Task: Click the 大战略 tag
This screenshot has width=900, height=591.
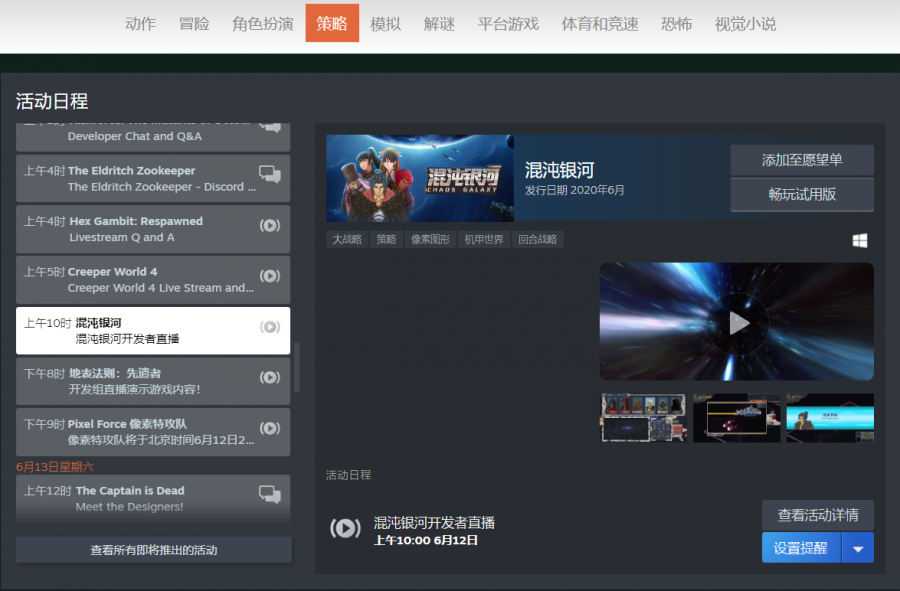Action: pos(347,239)
